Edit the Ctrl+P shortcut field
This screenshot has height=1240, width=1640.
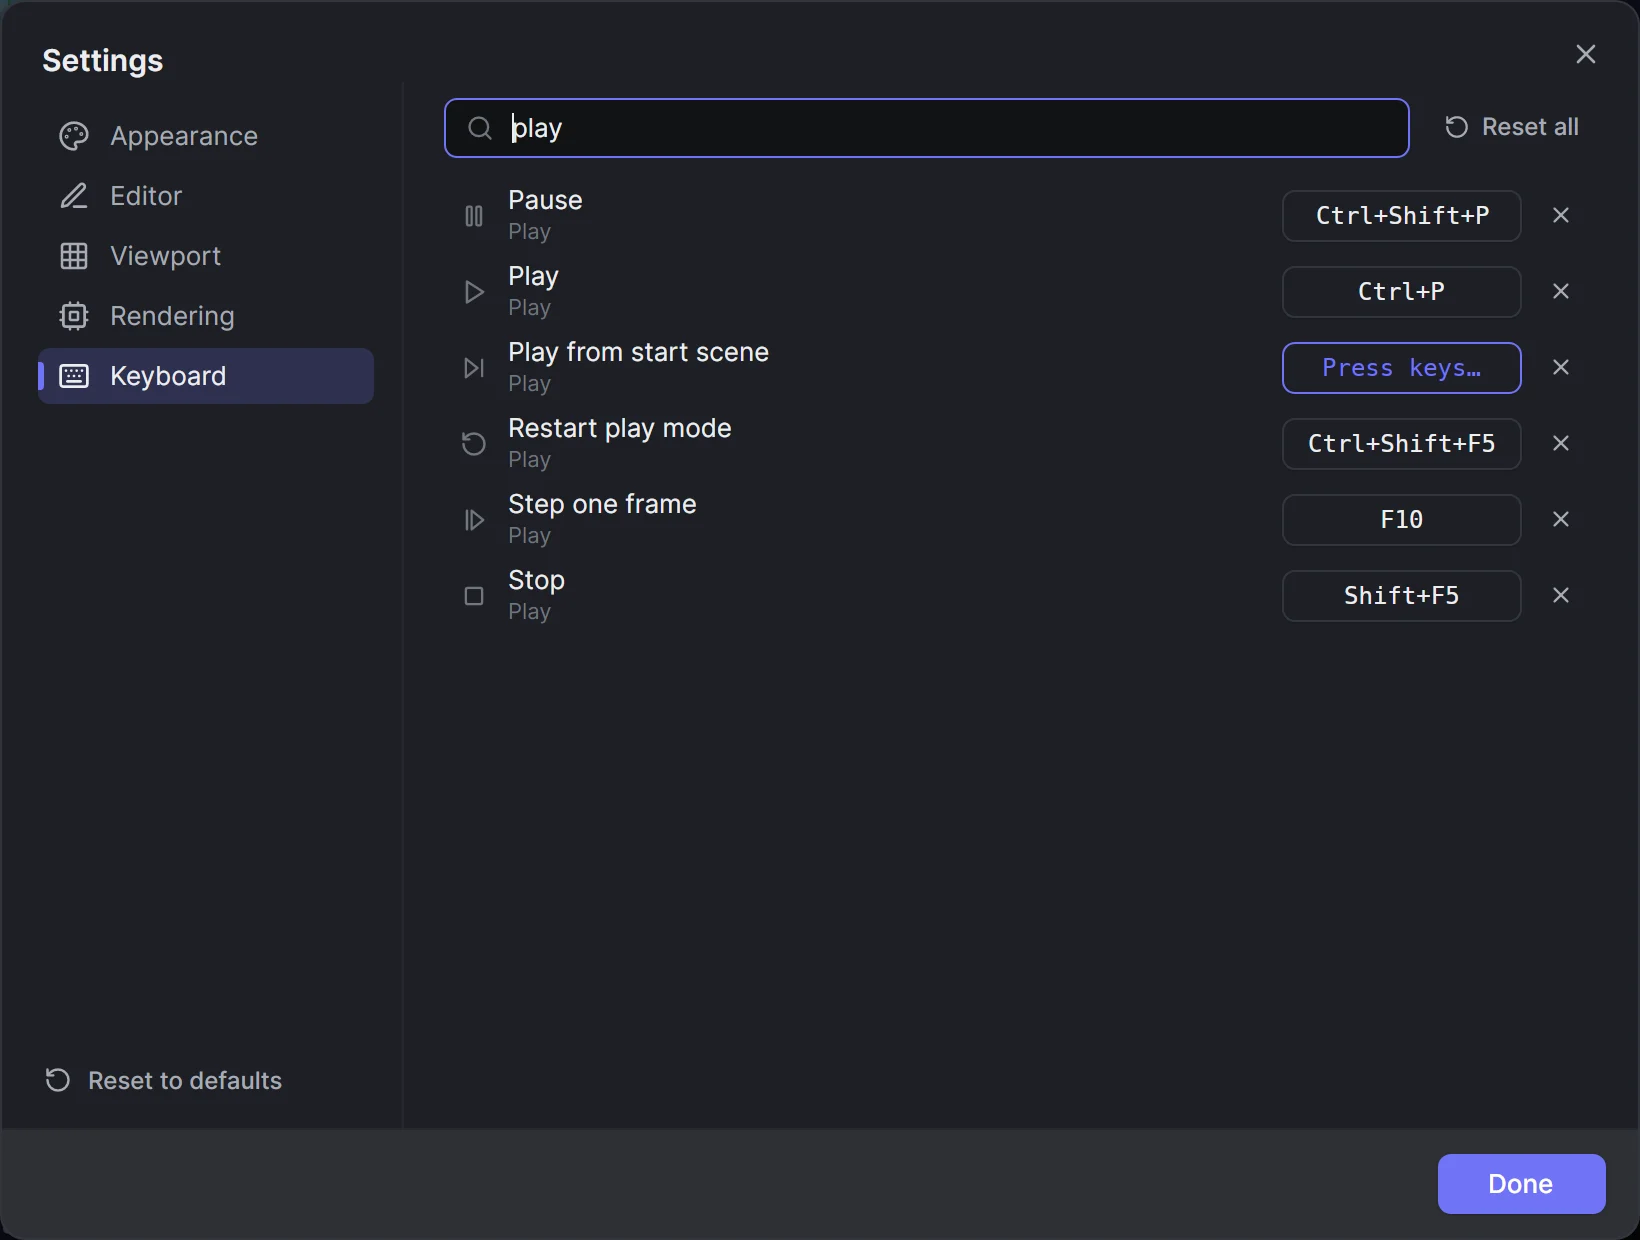[x=1401, y=292]
